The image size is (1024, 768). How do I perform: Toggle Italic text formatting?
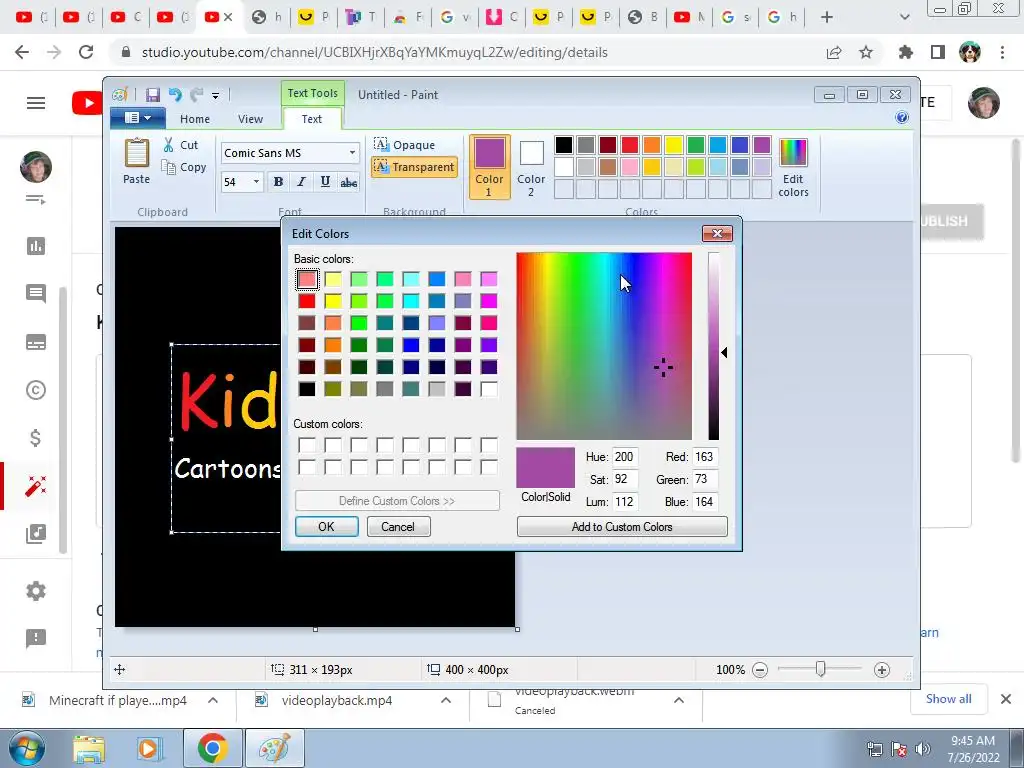[301, 182]
